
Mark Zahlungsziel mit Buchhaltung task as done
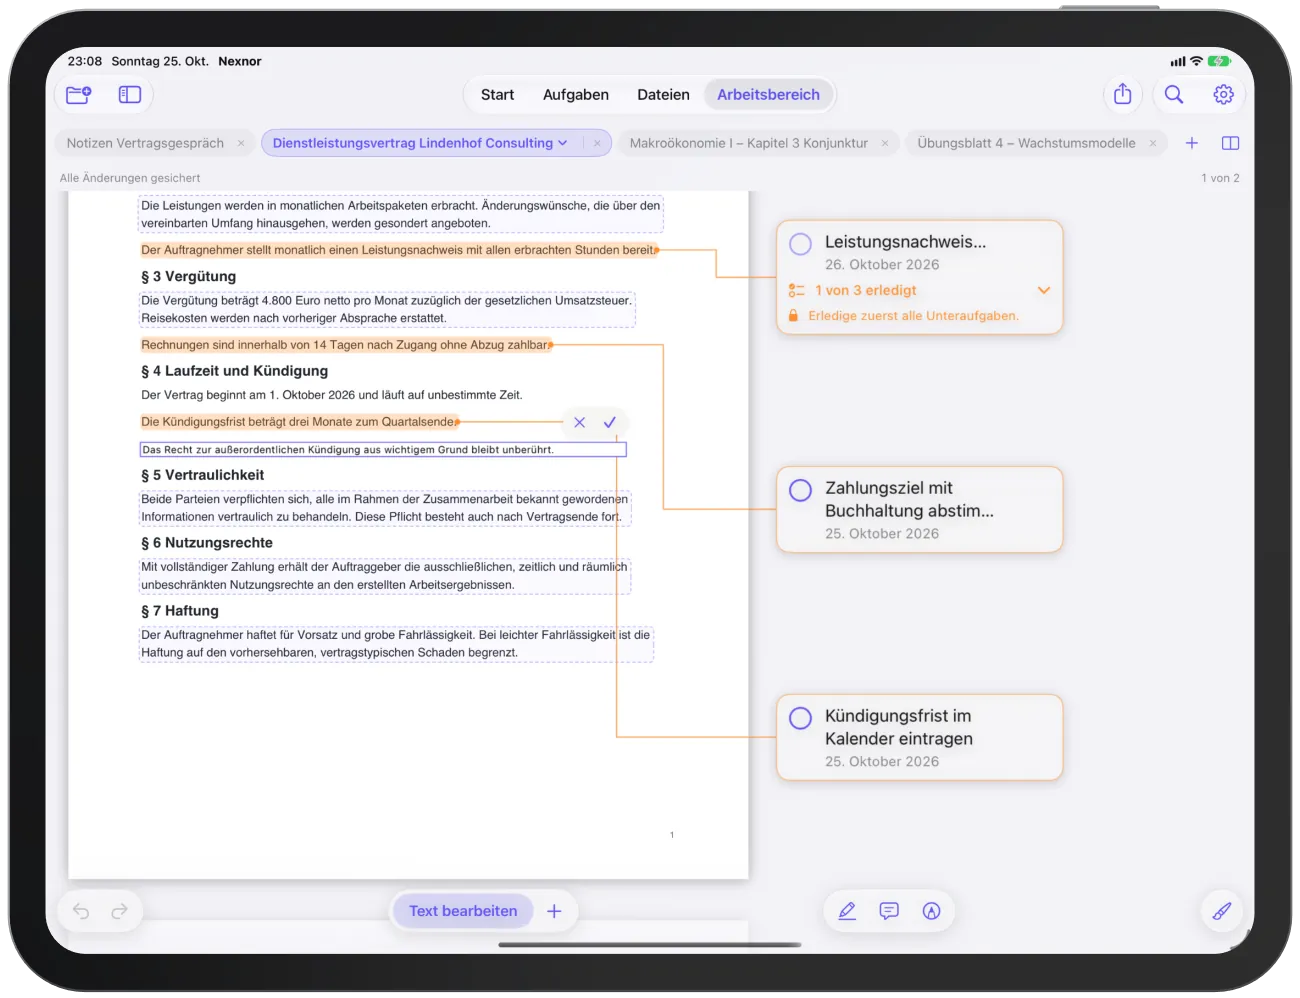click(x=800, y=490)
